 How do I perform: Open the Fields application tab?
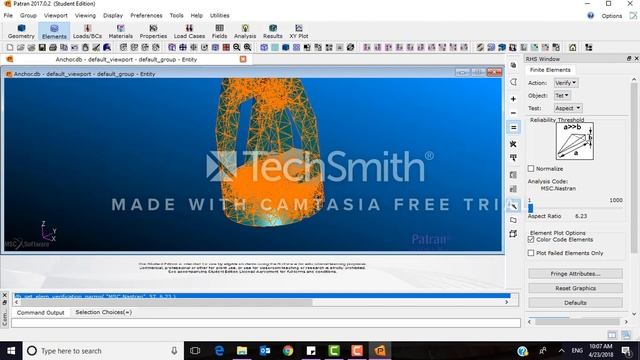tap(219, 31)
